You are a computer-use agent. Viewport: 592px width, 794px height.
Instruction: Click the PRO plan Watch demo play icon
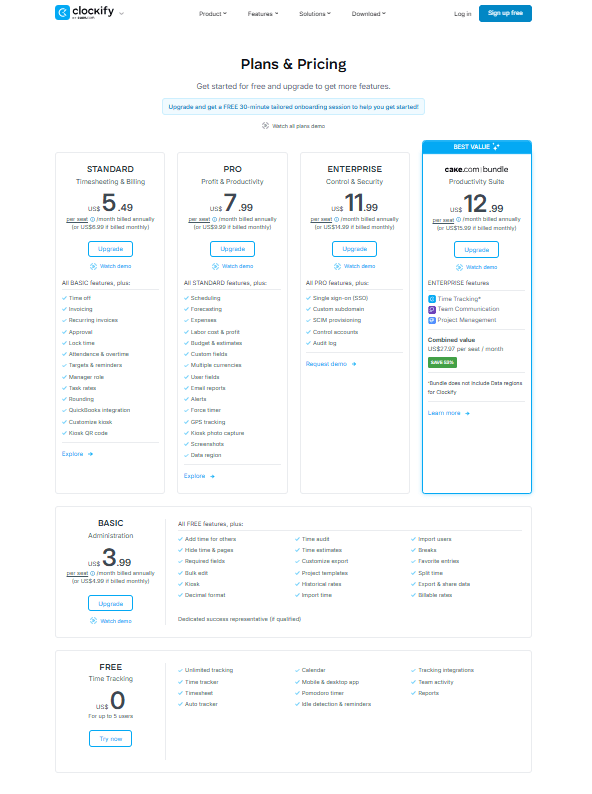coord(215,266)
